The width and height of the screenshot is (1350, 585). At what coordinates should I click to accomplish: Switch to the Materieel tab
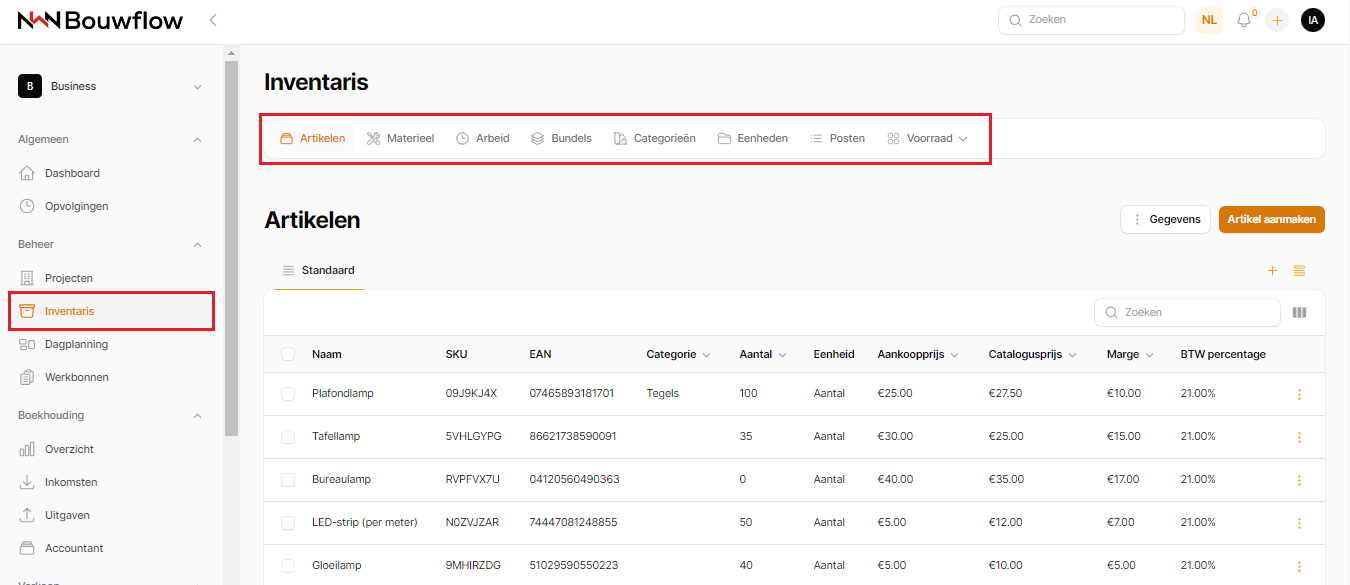pos(400,139)
